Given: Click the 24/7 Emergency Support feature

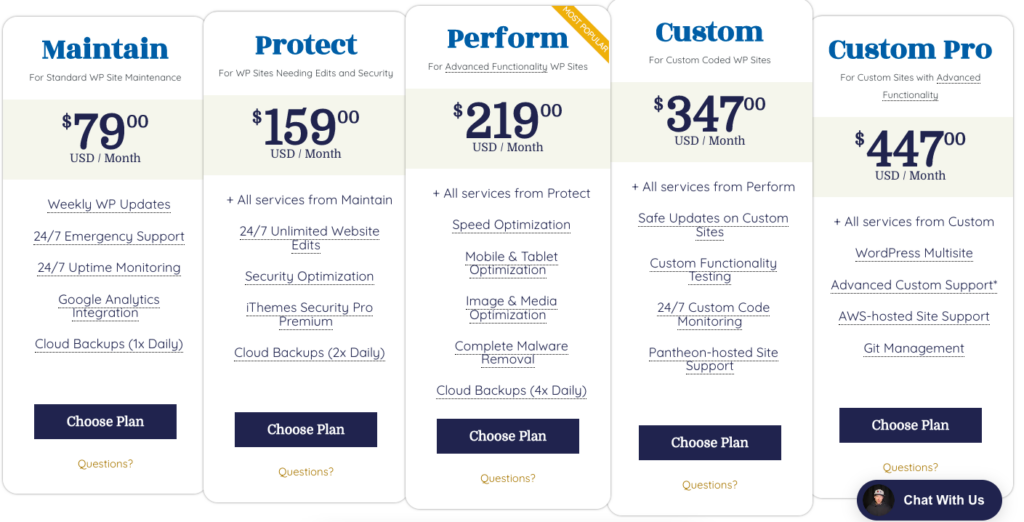Looking at the screenshot, I should point(109,237).
